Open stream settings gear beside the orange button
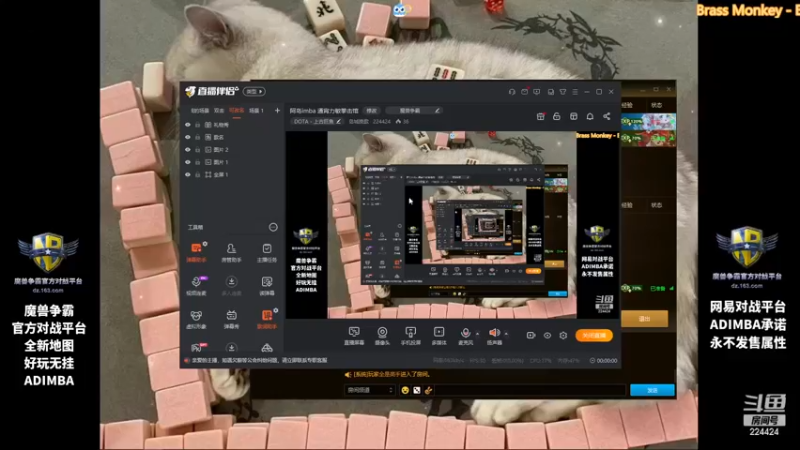Image resolution: width=800 pixels, height=450 pixels. point(563,335)
